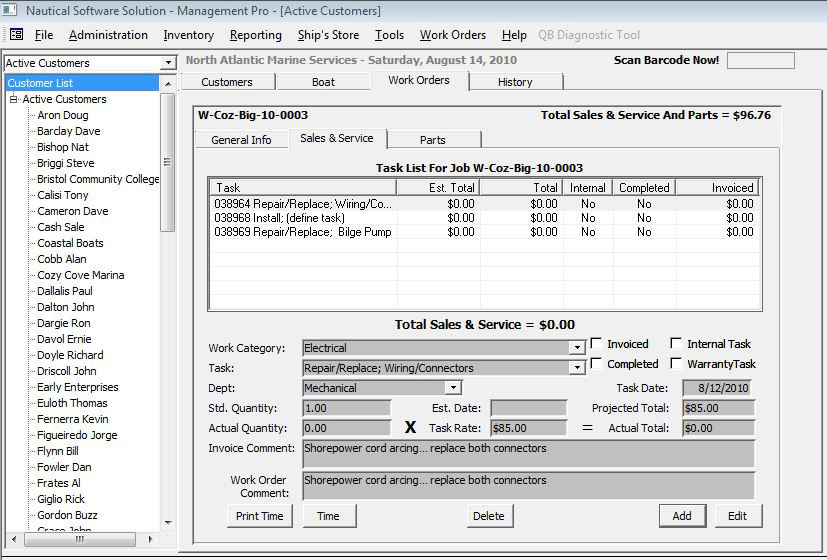Click the application icon beside File menu
Viewport: 827px width, 560px height.
pos(16,35)
